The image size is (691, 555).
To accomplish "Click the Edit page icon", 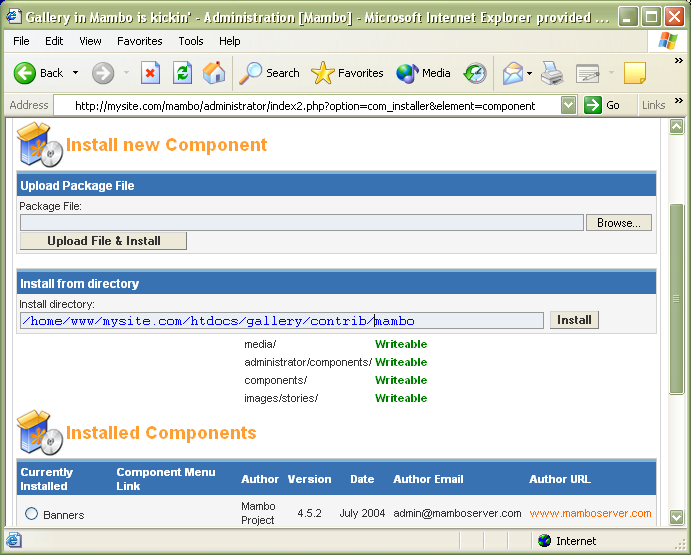I will 588,73.
